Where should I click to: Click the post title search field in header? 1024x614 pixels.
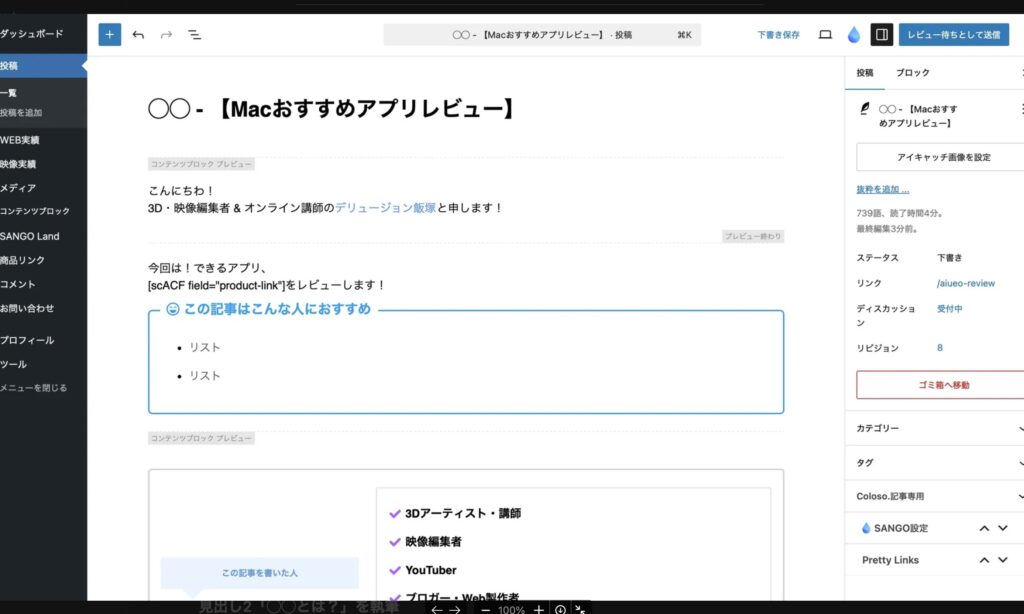click(x=542, y=34)
